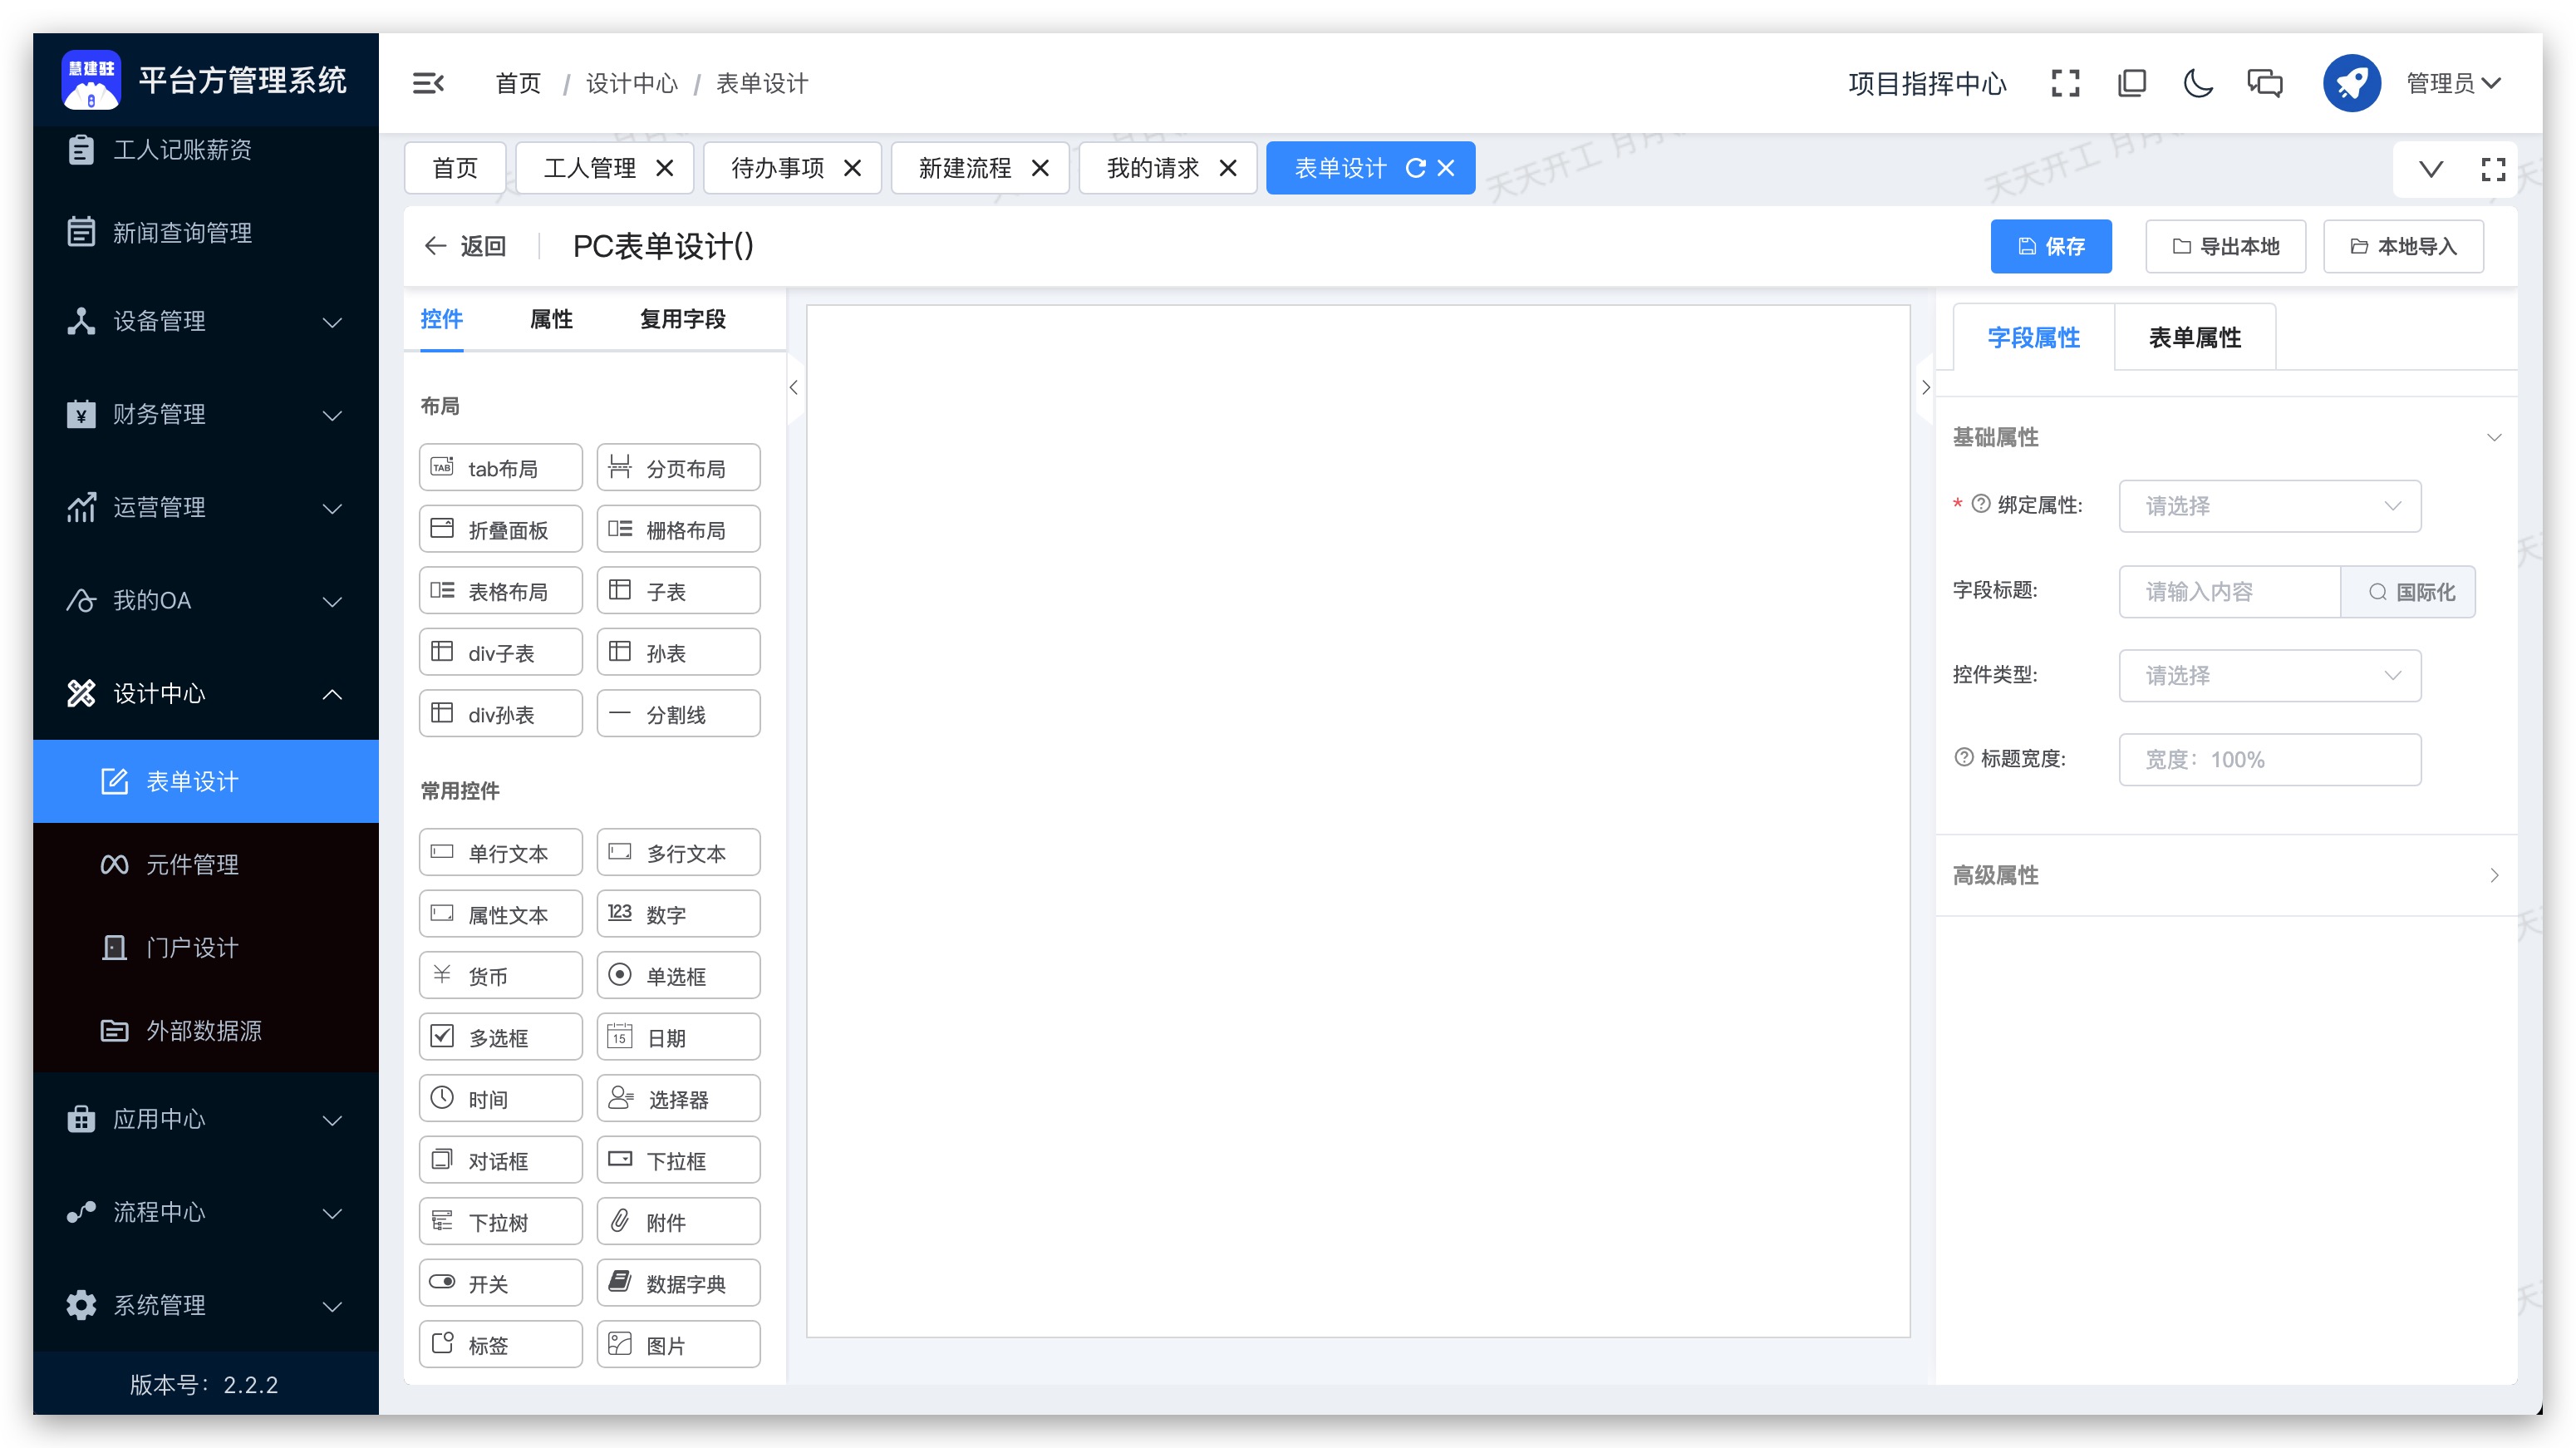Add a 开关 switch control

pyautogui.click(x=500, y=1283)
